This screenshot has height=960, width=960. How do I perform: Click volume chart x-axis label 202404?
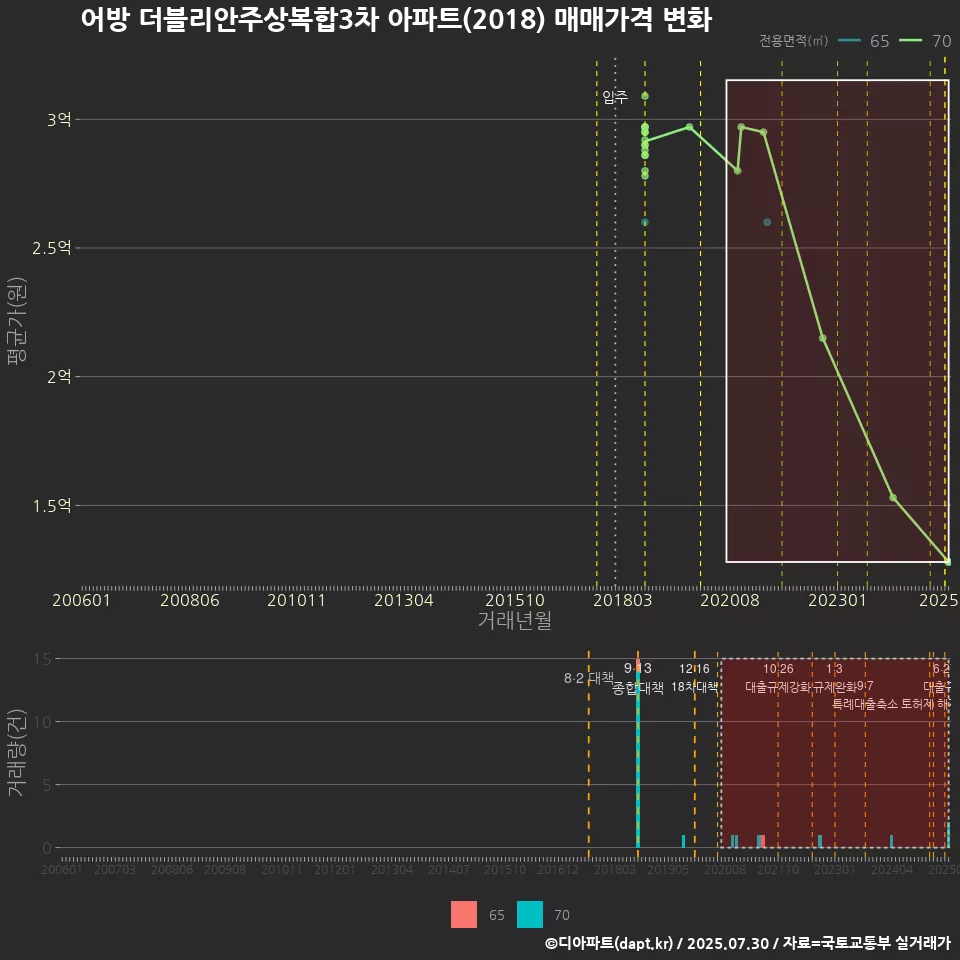point(891,869)
